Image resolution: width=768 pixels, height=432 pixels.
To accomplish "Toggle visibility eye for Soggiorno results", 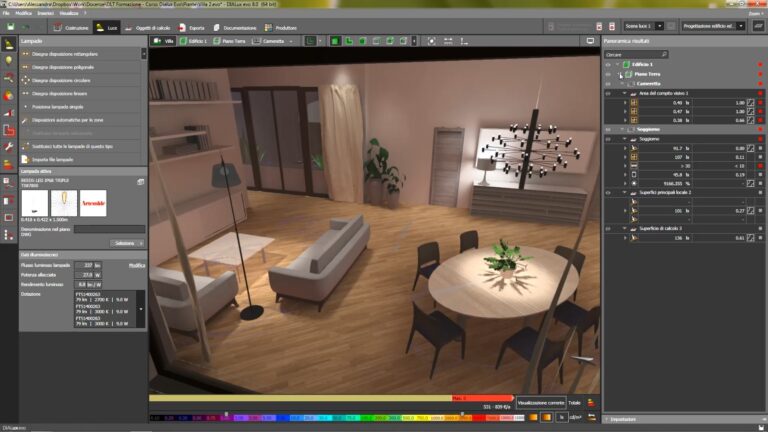I will coord(608,129).
